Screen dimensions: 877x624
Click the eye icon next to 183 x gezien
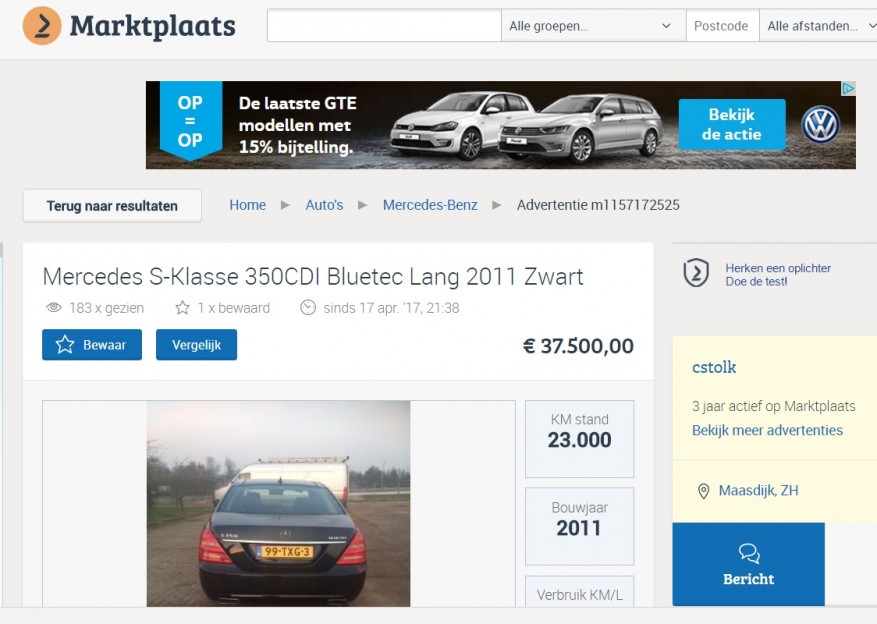pos(54,308)
